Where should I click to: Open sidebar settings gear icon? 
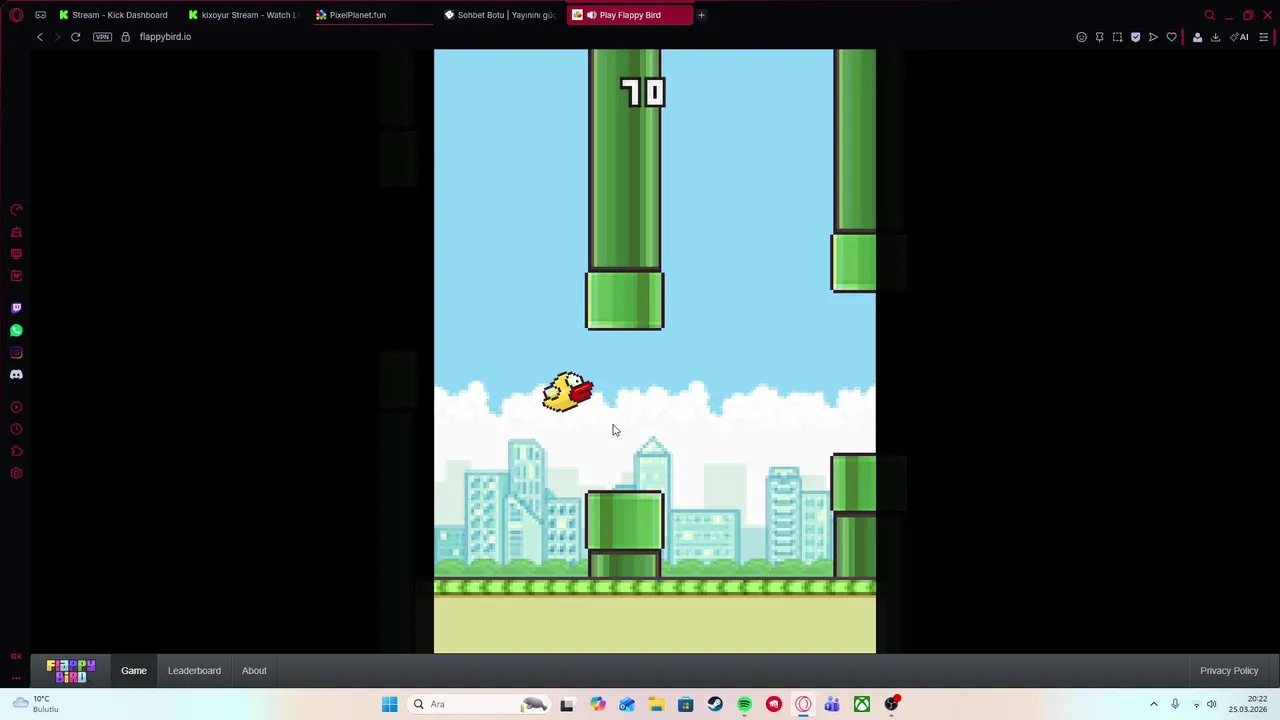tap(16, 473)
